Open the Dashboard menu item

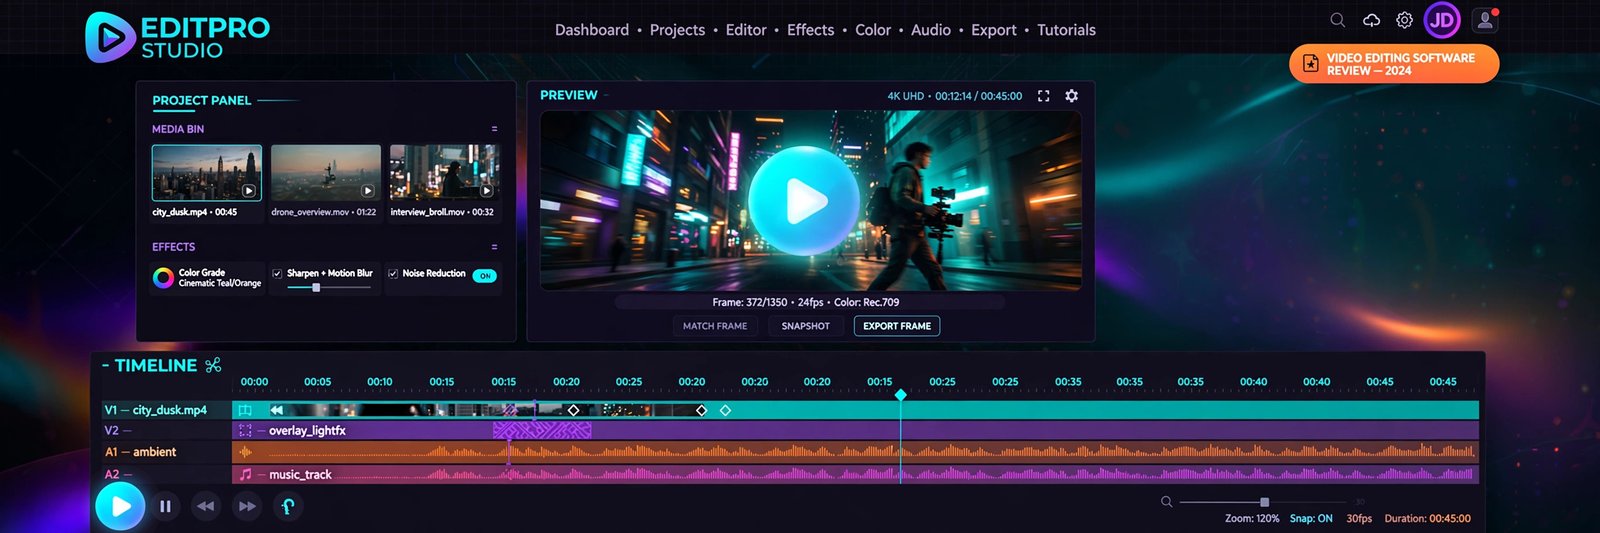pyautogui.click(x=592, y=30)
